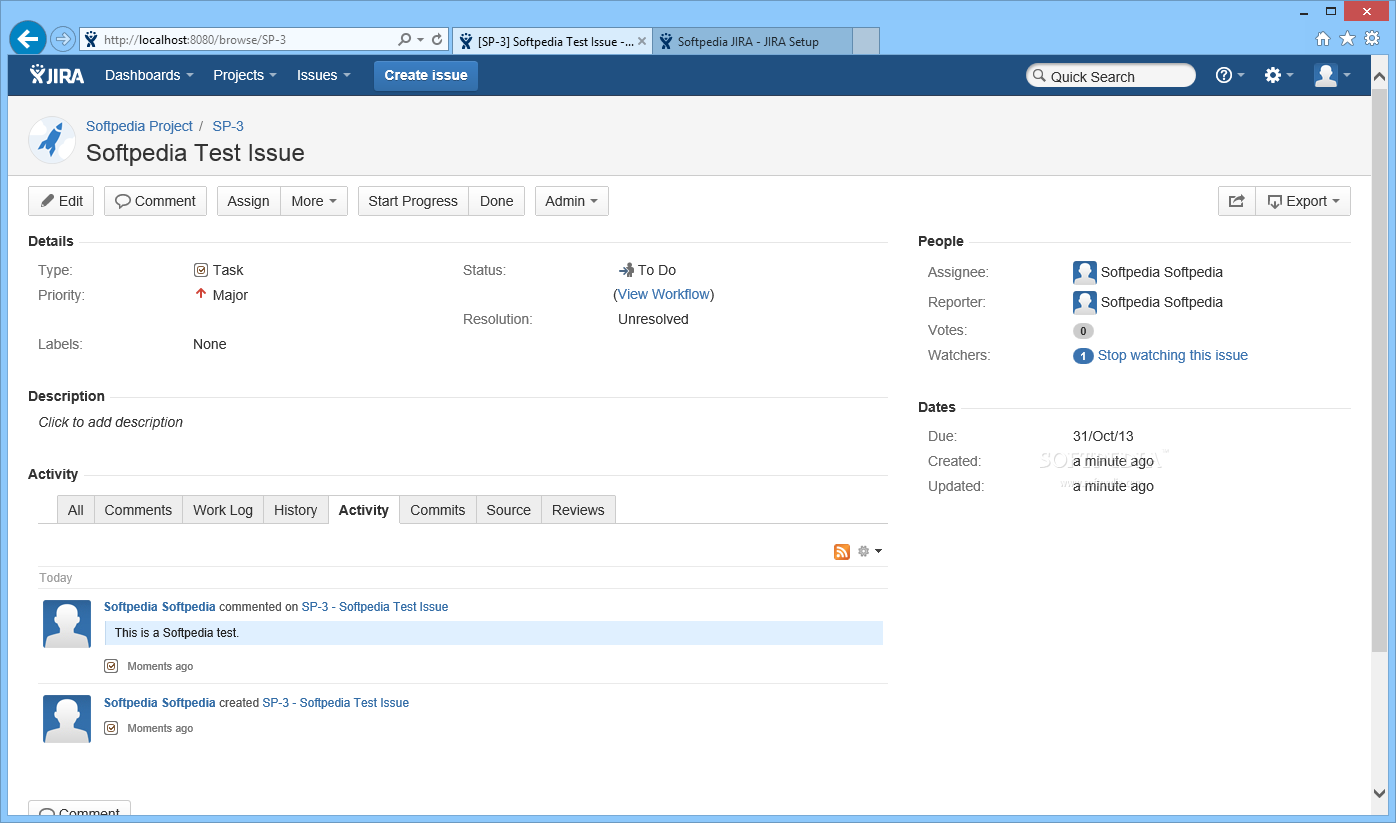
Task: Open the Admin dropdown button
Action: [572, 201]
